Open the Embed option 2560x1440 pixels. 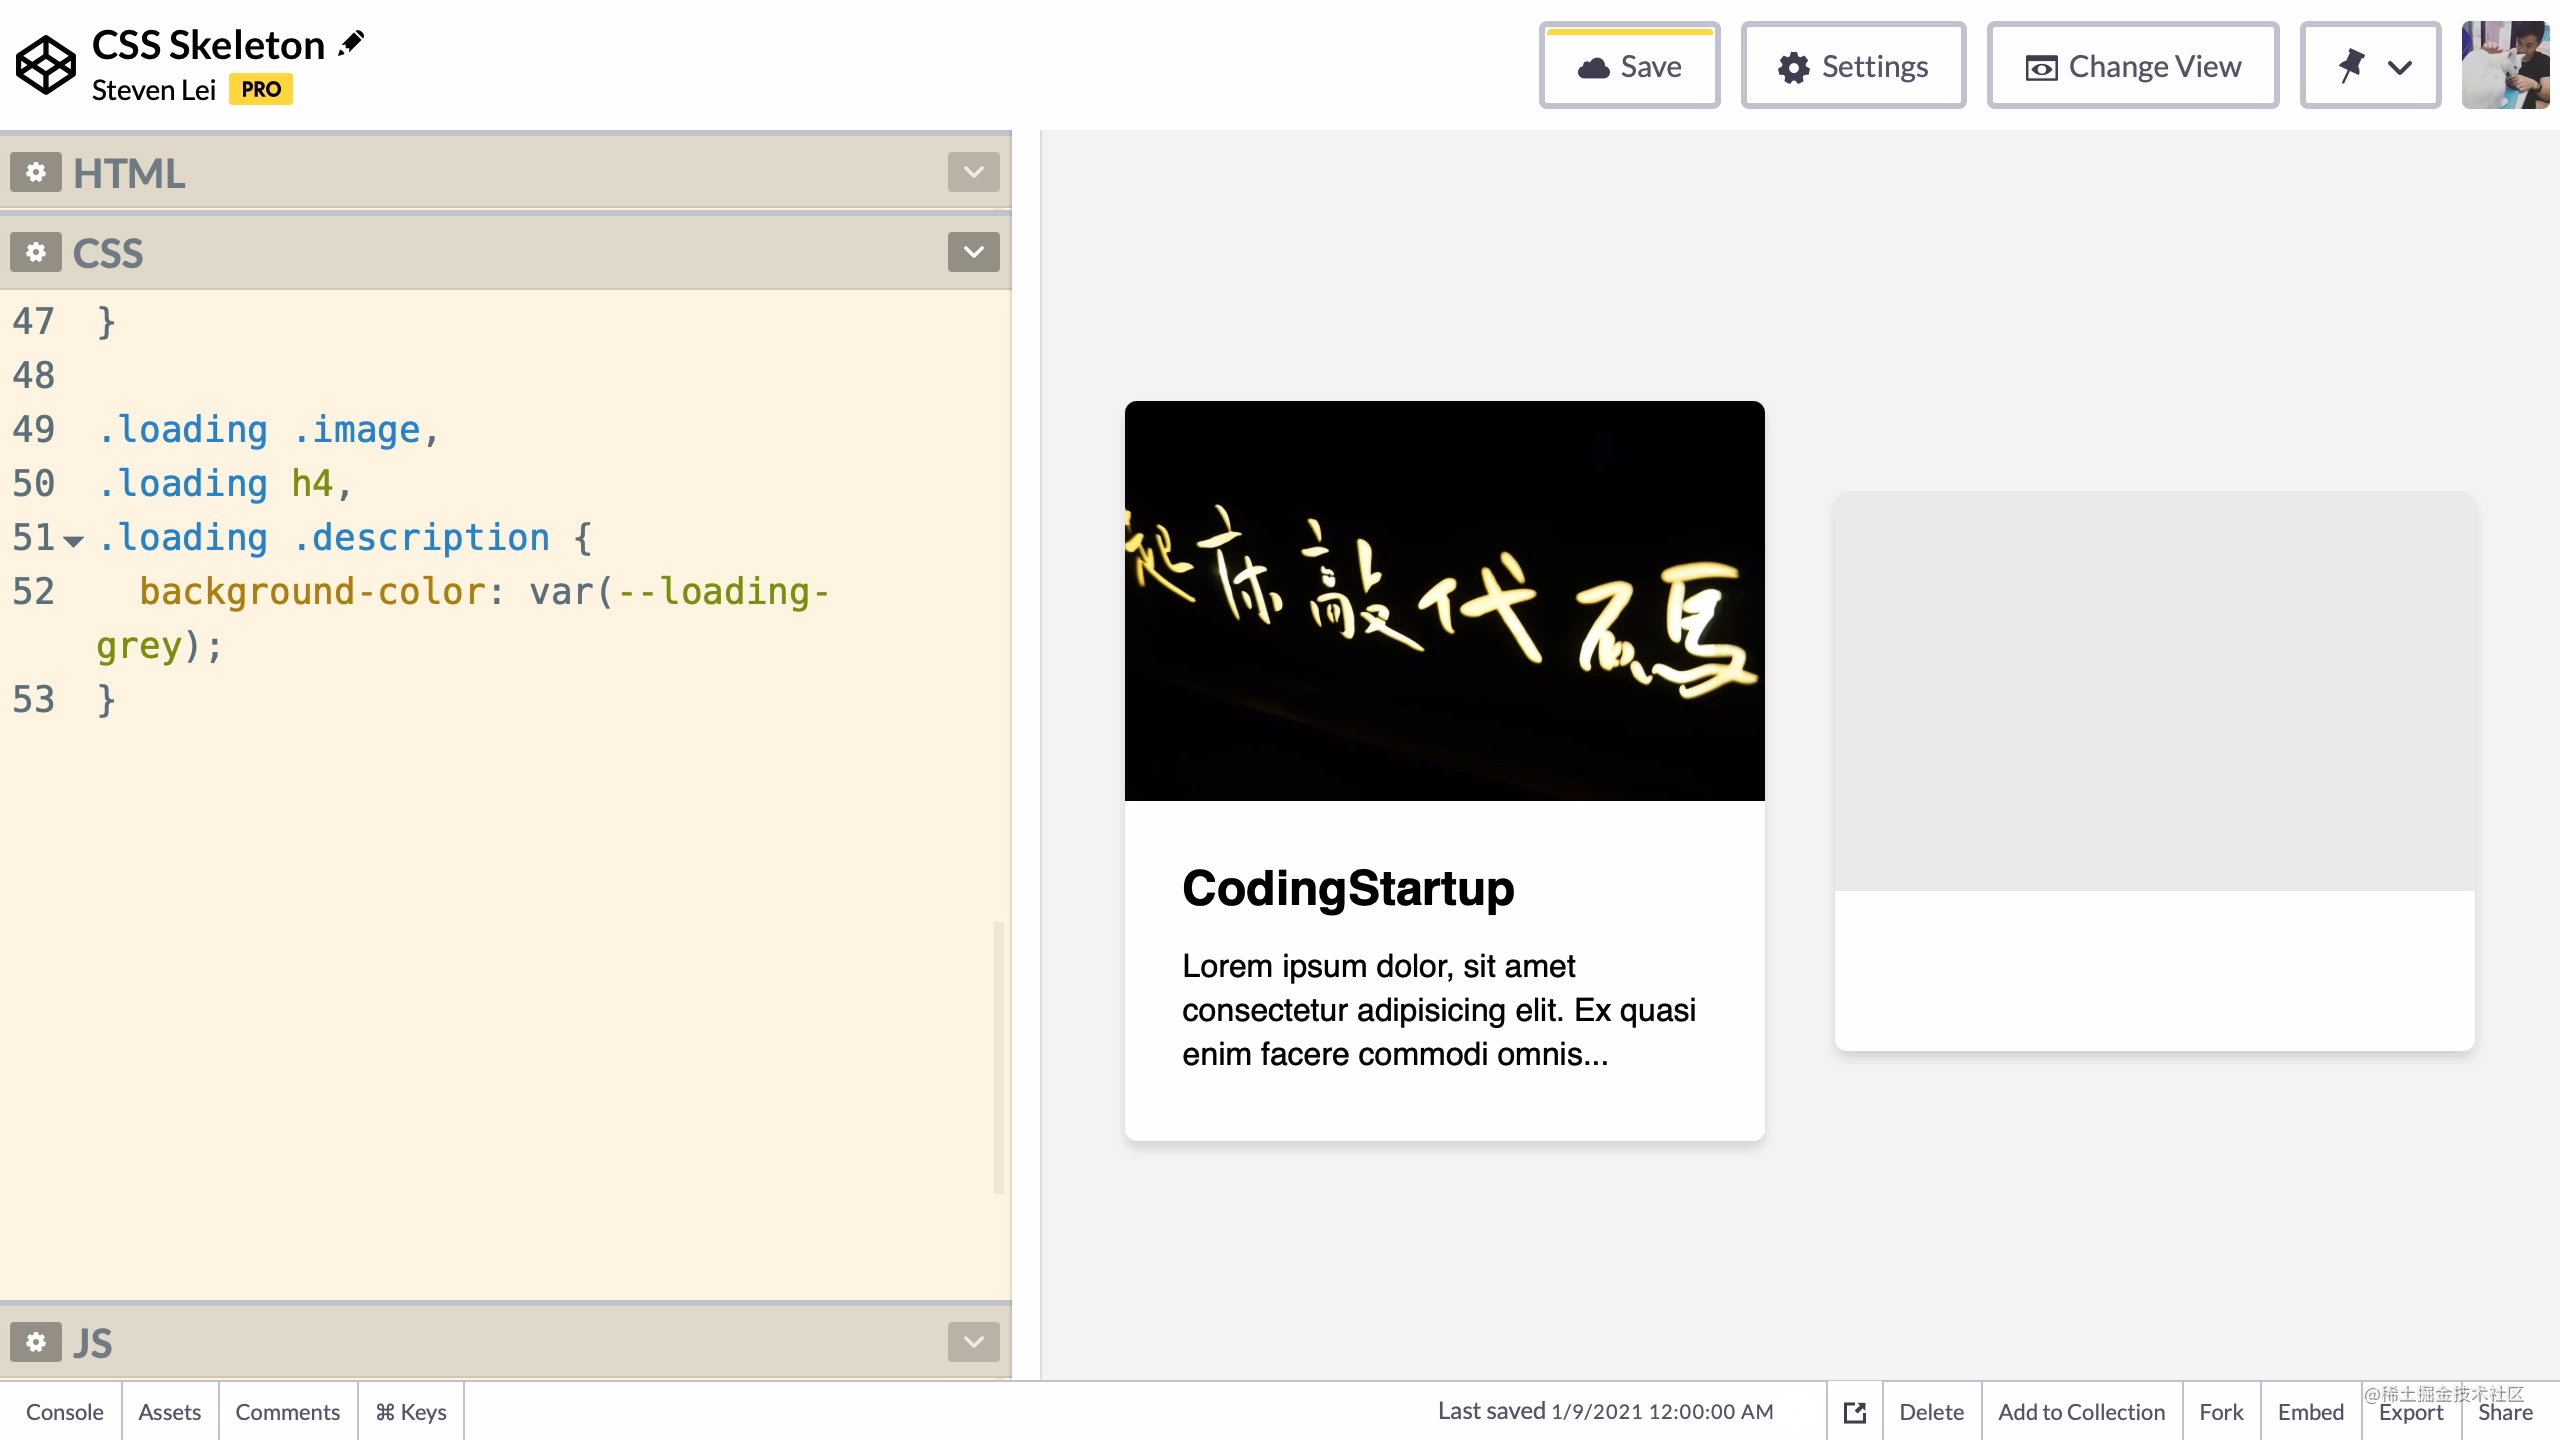point(2311,1412)
